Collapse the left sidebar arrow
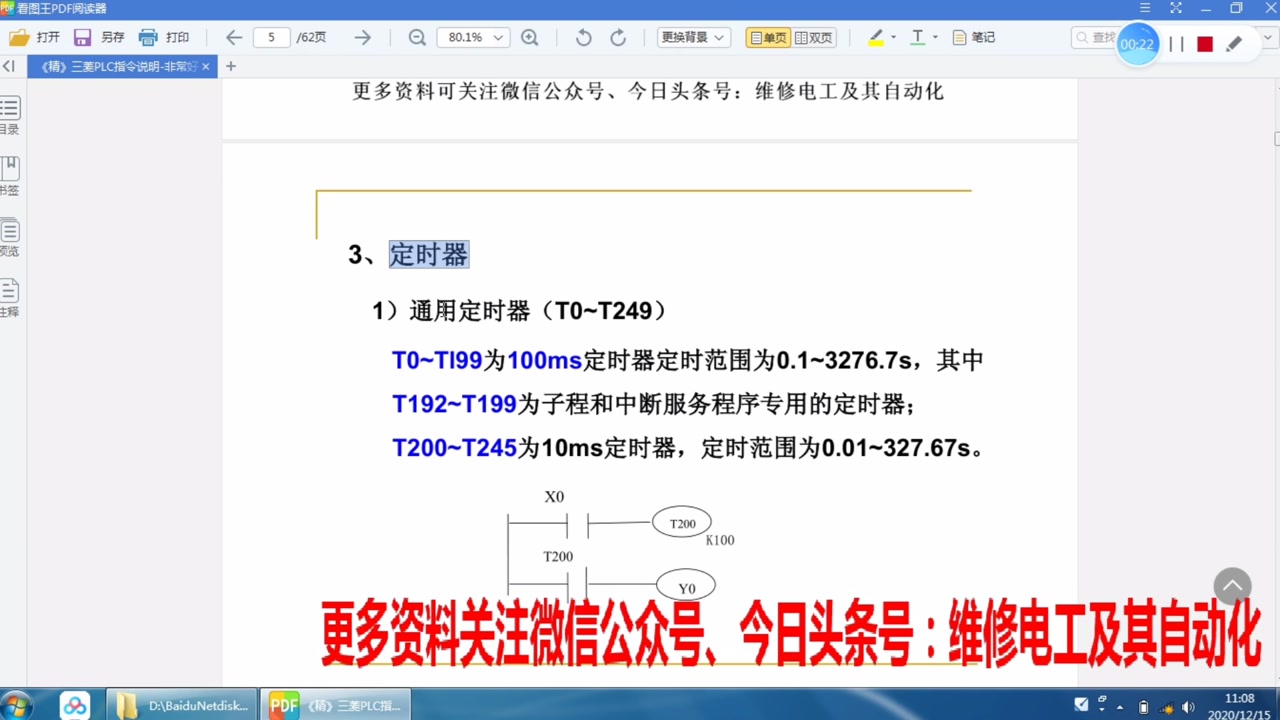 pyautogui.click(x=8, y=66)
